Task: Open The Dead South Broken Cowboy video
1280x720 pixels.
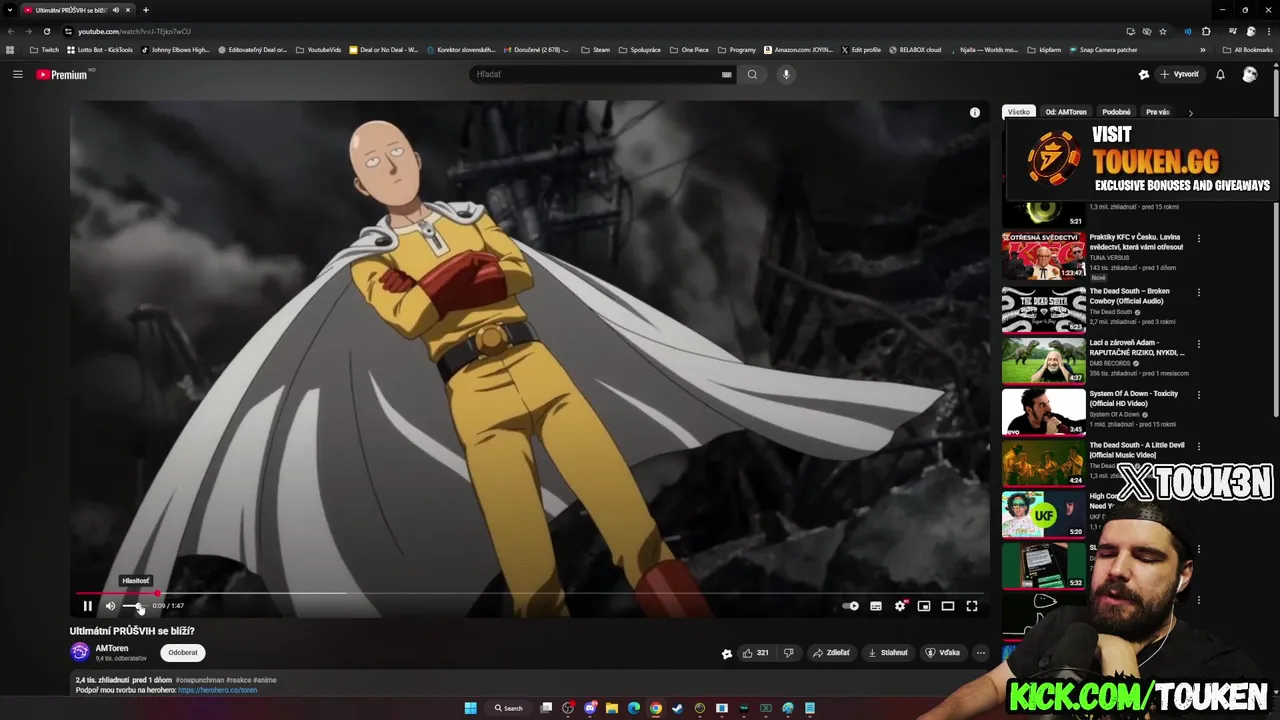Action: [1129, 296]
